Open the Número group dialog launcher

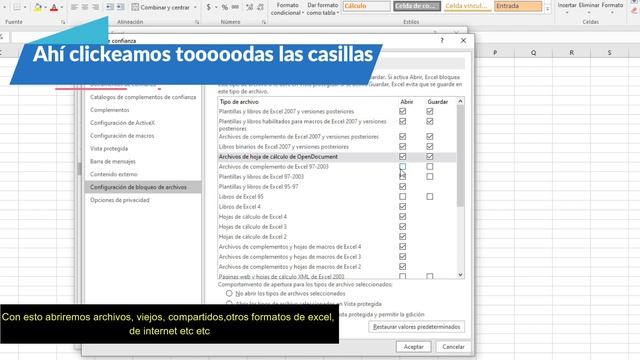click(x=264, y=22)
